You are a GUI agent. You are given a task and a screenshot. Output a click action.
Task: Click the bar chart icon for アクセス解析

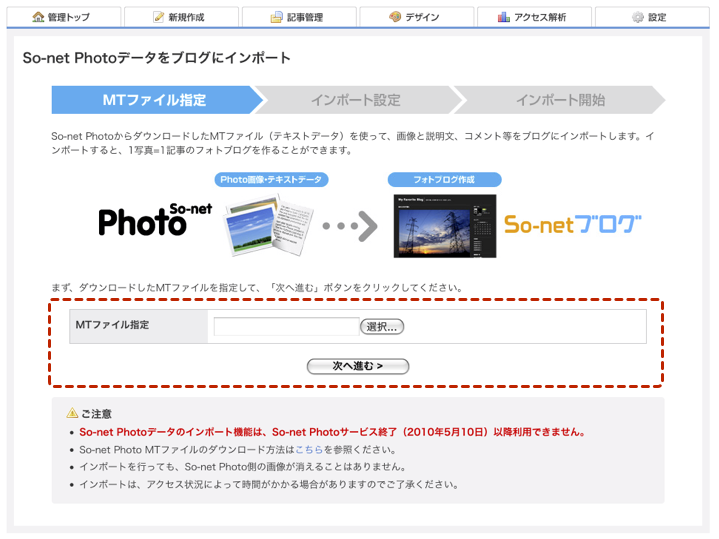[504, 17]
